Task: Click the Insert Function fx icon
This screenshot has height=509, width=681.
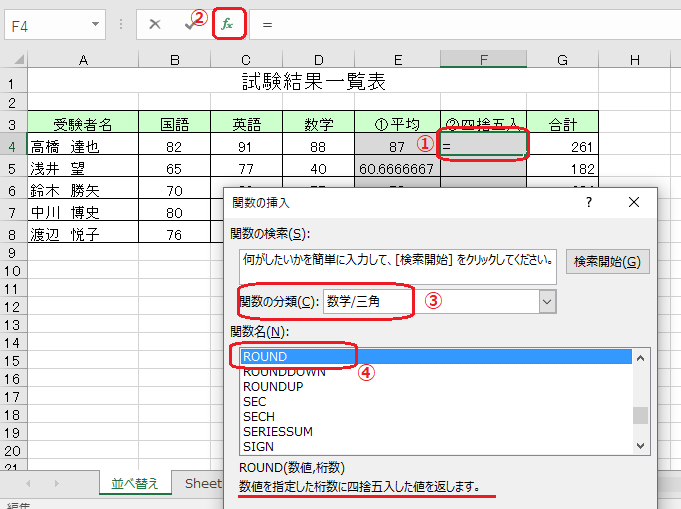Action: tap(227, 24)
